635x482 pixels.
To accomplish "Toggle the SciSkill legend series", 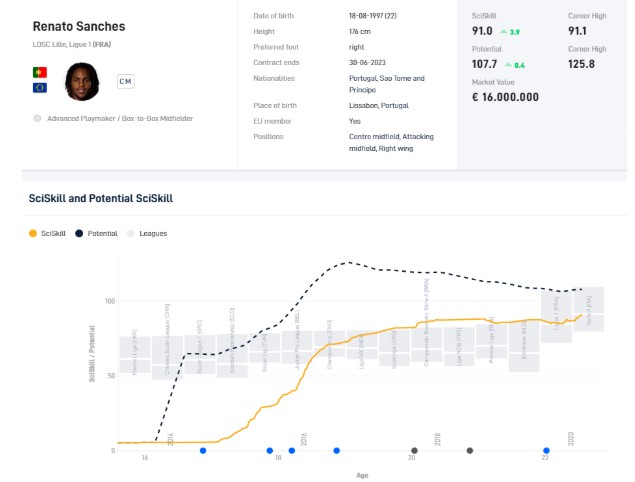I will point(47,233).
